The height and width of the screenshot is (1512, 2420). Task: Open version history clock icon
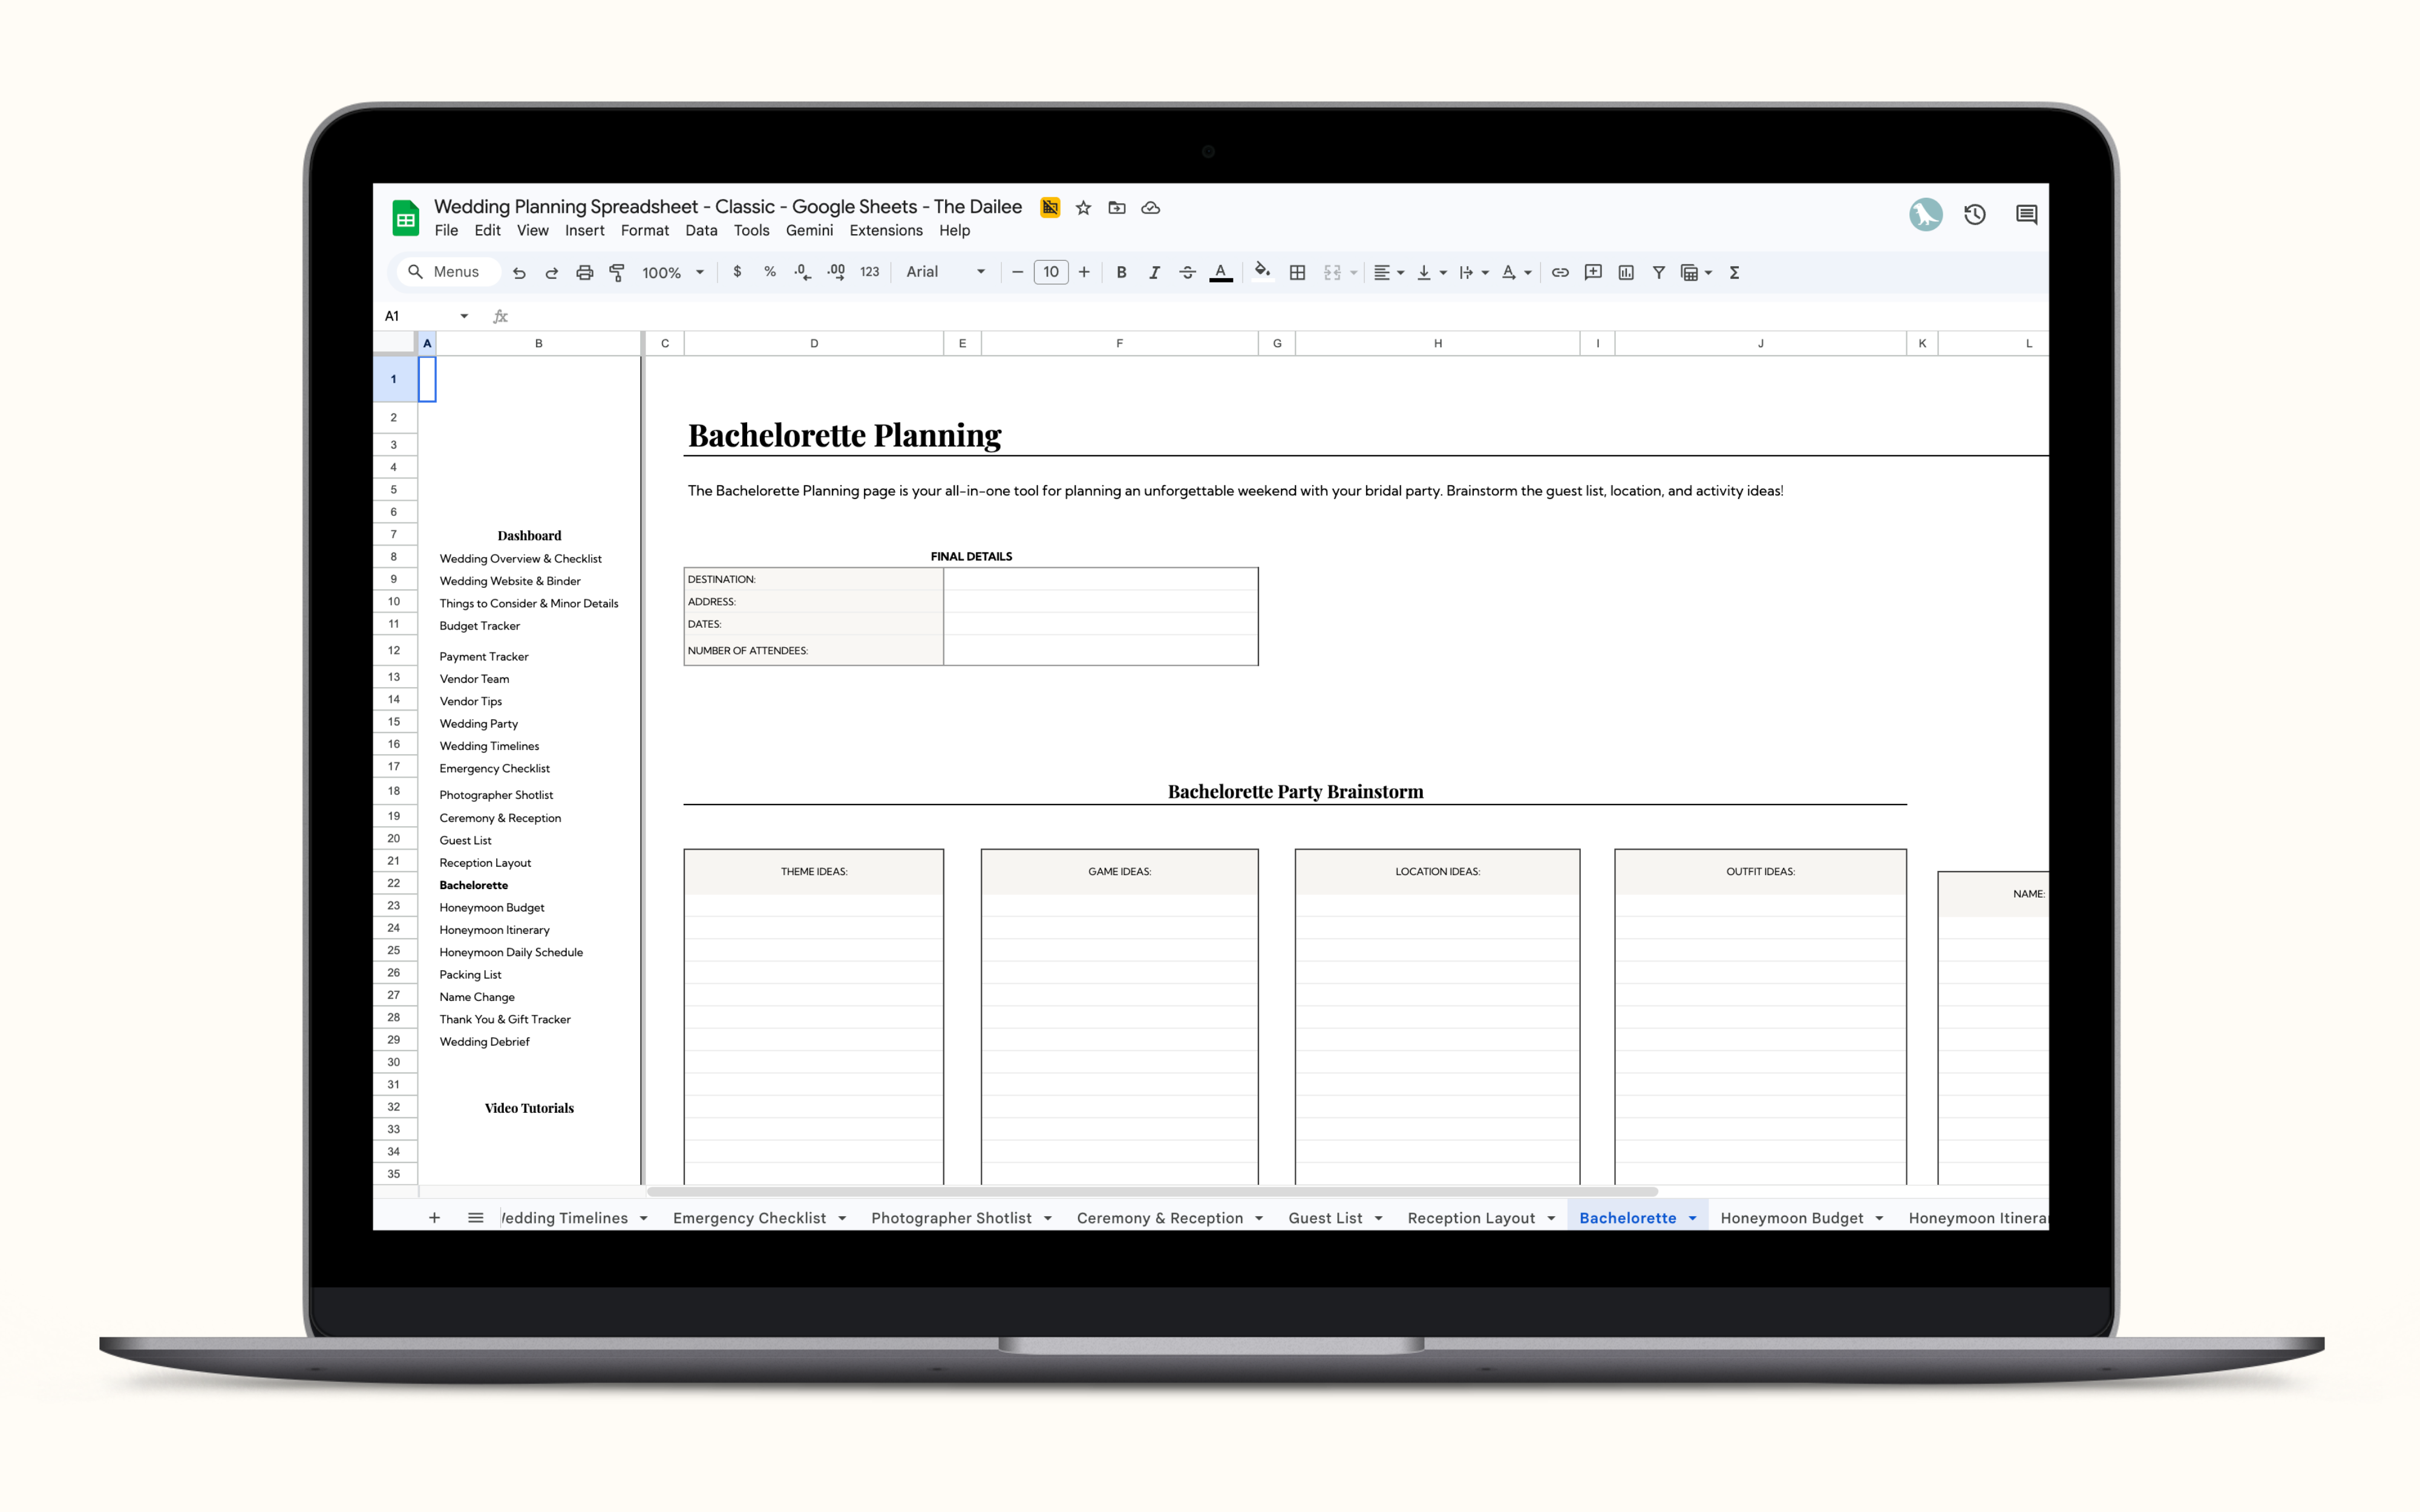[x=1974, y=214]
